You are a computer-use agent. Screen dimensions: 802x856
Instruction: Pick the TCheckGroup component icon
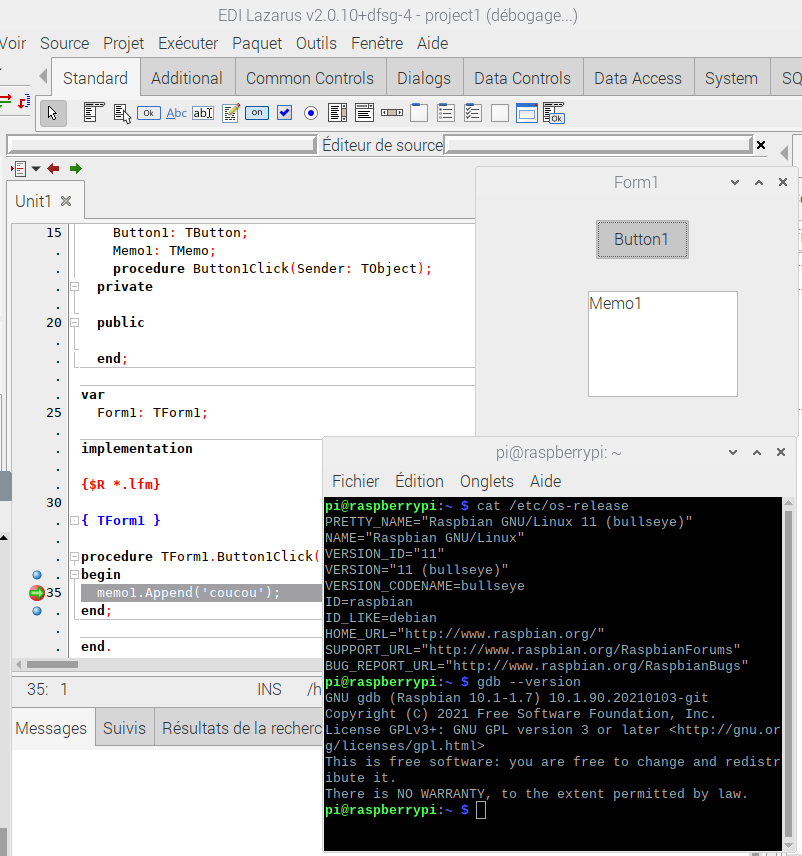click(x=473, y=113)
